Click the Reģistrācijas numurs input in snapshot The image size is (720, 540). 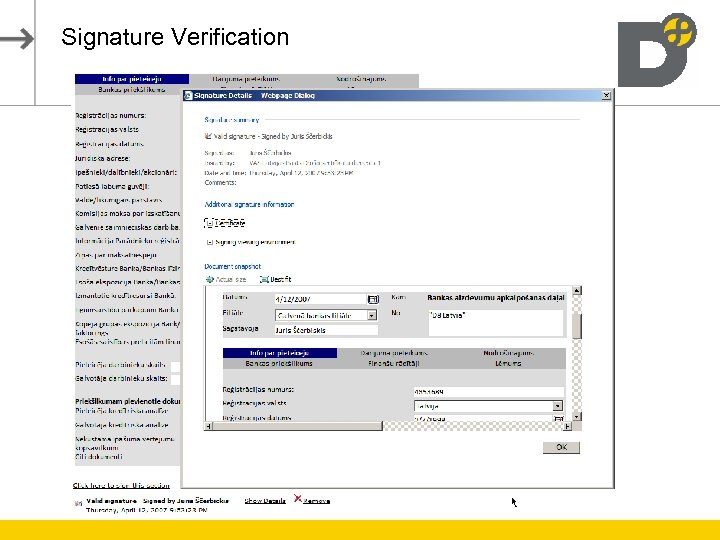click(488, 392)
